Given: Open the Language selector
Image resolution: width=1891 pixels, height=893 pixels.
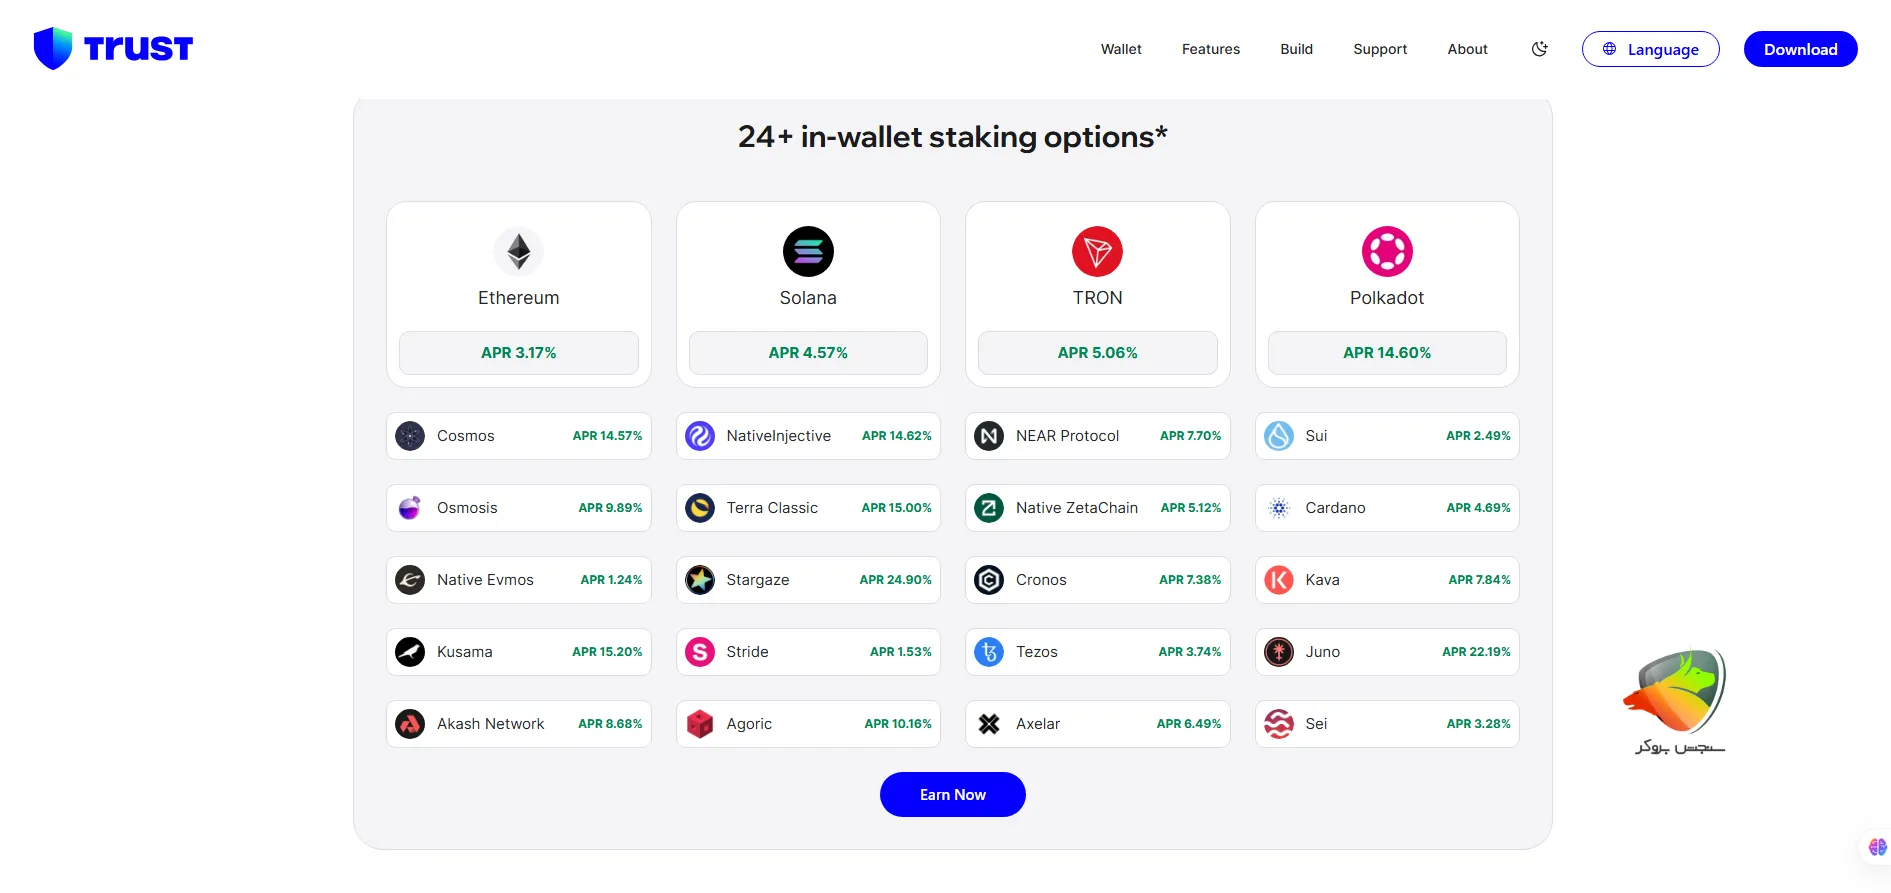Looking at the screenshot, I should [x=1650, y=49].
